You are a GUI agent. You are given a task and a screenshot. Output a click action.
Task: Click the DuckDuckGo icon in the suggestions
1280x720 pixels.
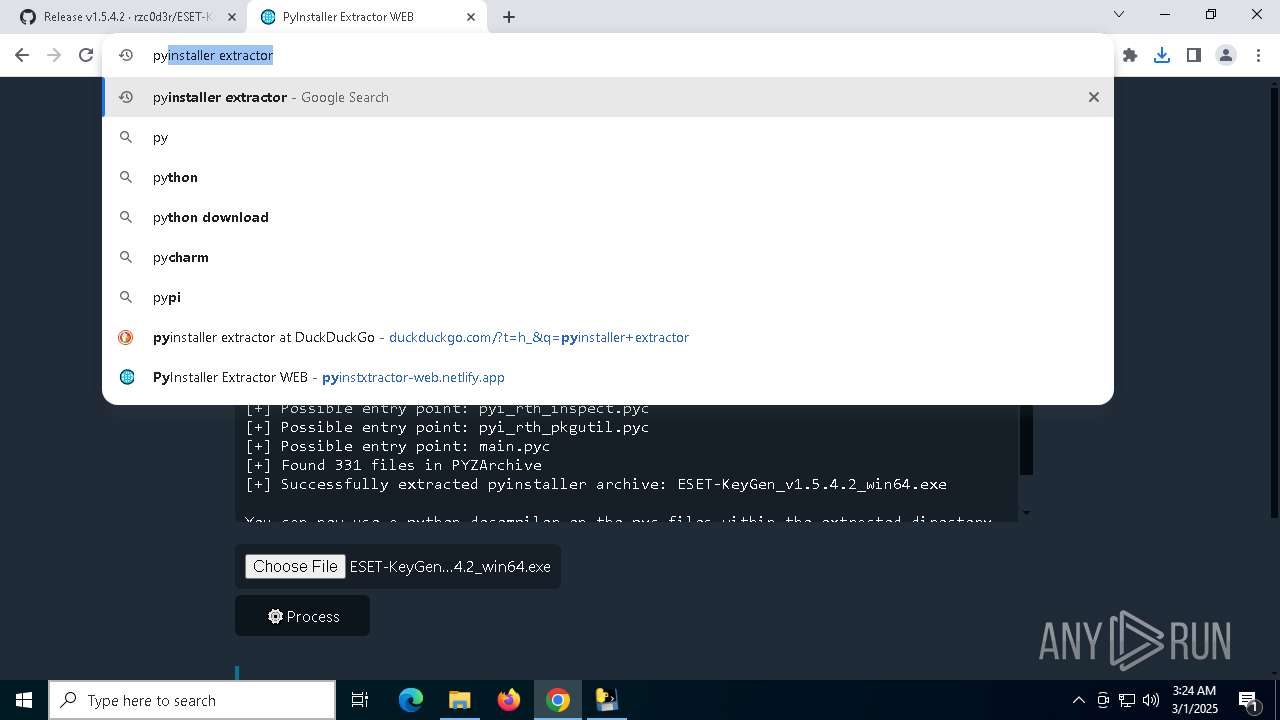click(x=126, y=337)
